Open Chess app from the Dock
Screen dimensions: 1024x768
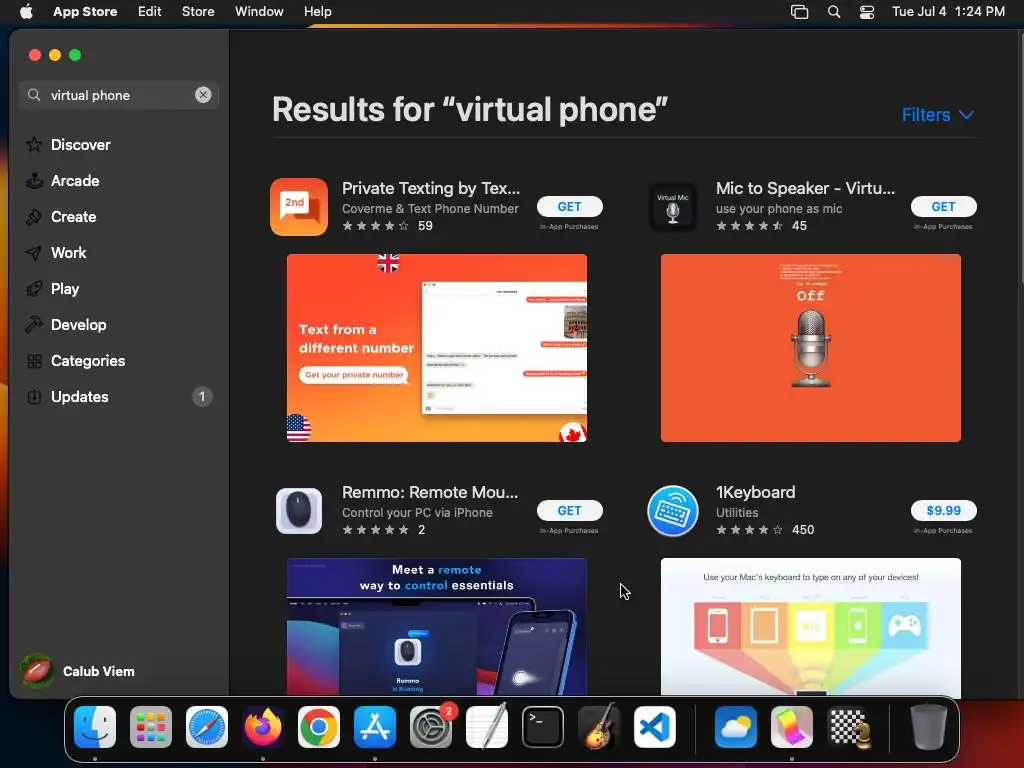848,727
